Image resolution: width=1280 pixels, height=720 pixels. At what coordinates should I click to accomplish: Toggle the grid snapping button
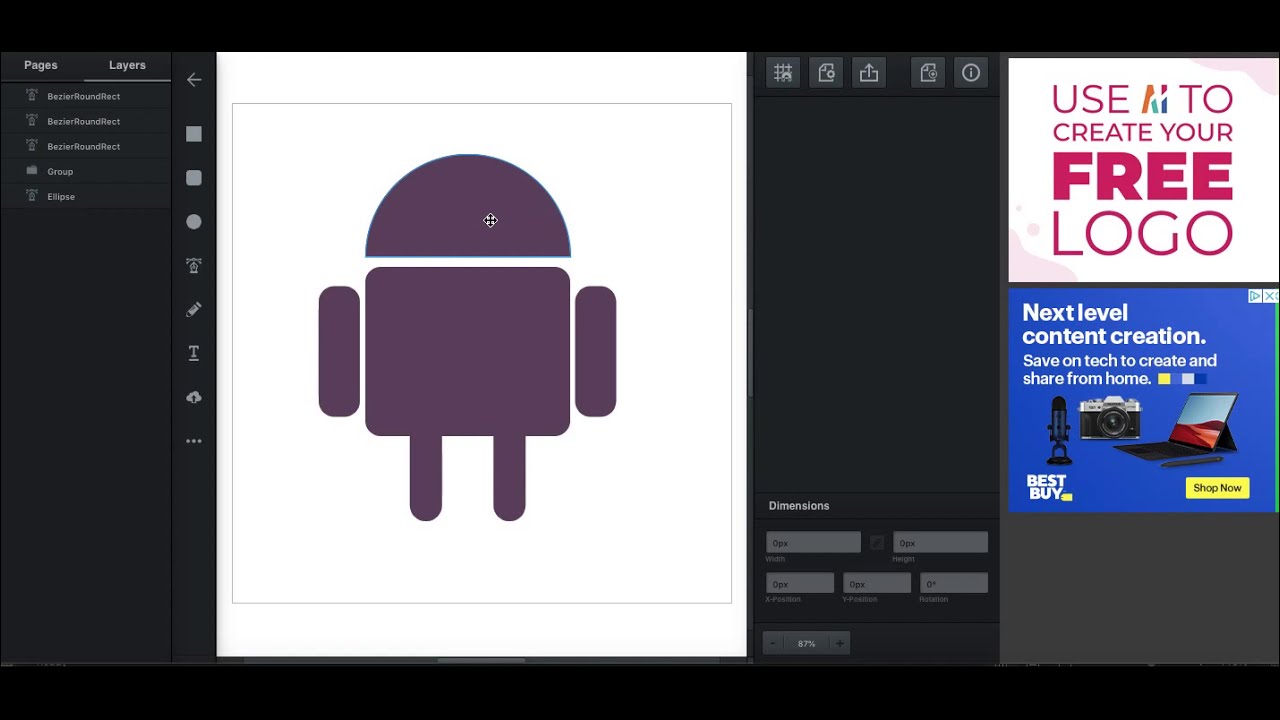pyautogui.click(x=783, y=73)
